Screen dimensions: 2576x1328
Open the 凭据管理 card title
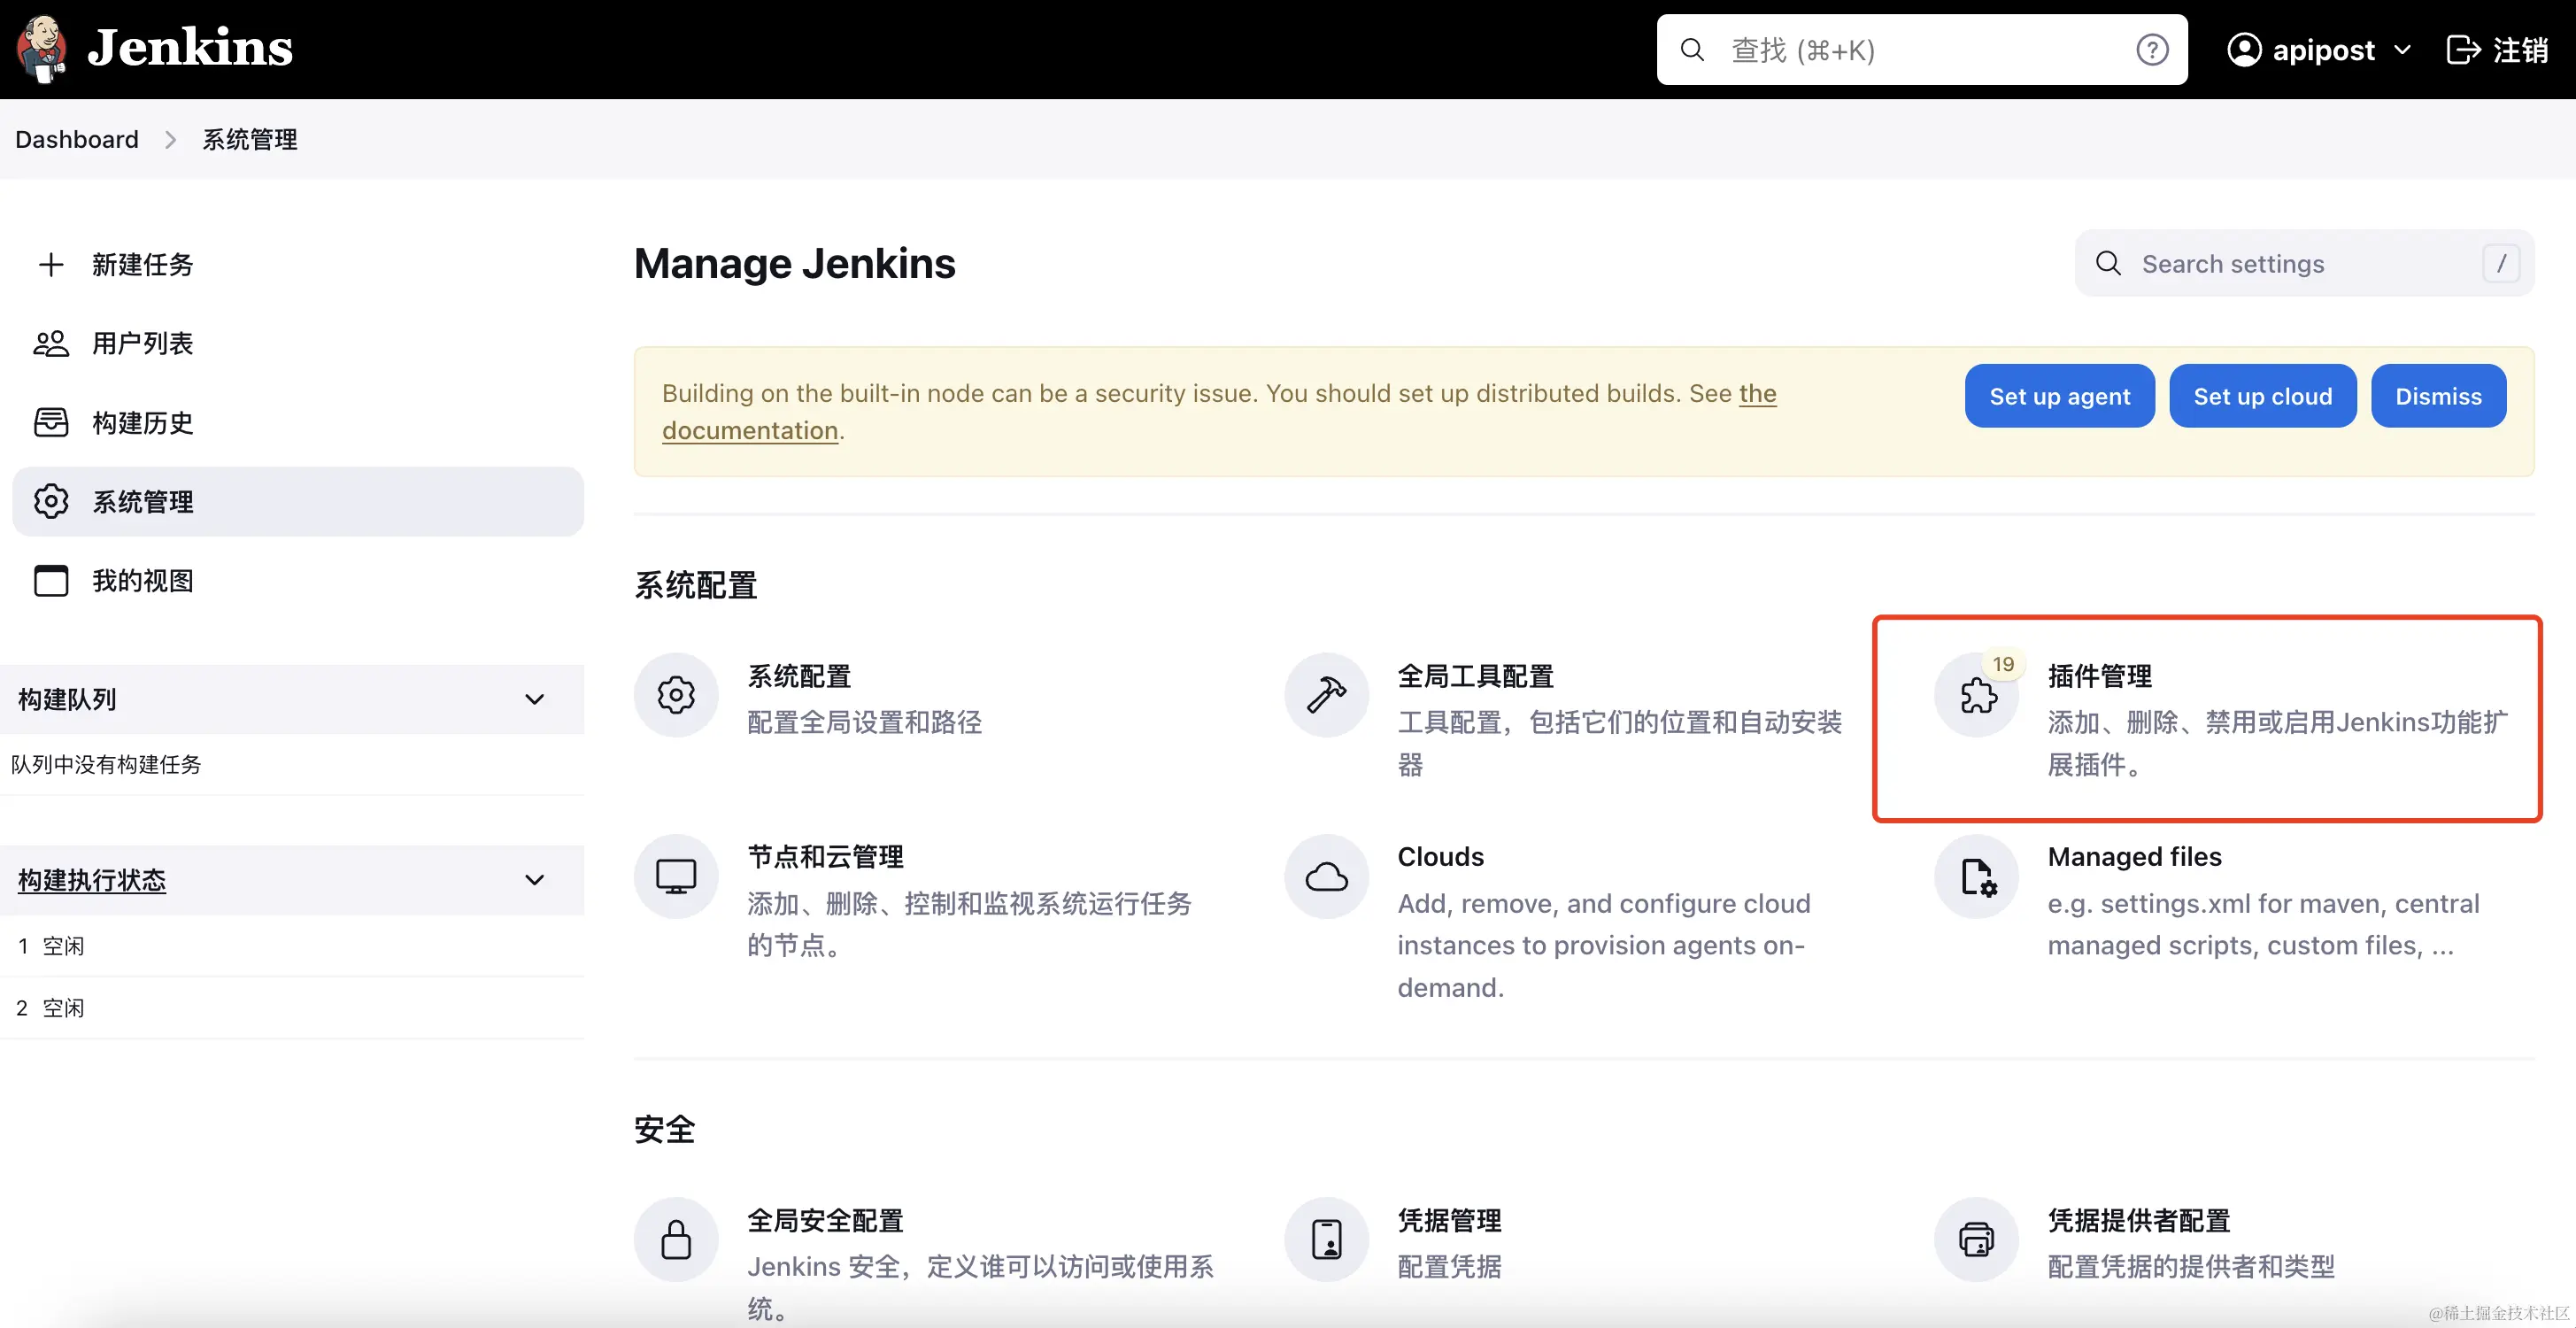click(1449, 1220)
